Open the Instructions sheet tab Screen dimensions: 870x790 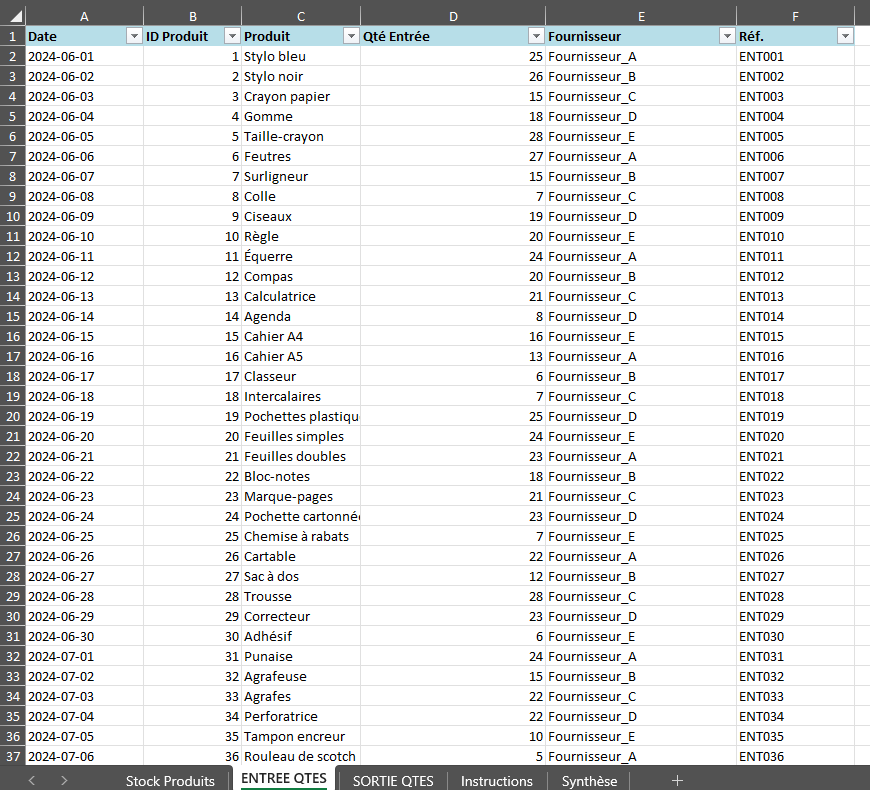[497, 781]
